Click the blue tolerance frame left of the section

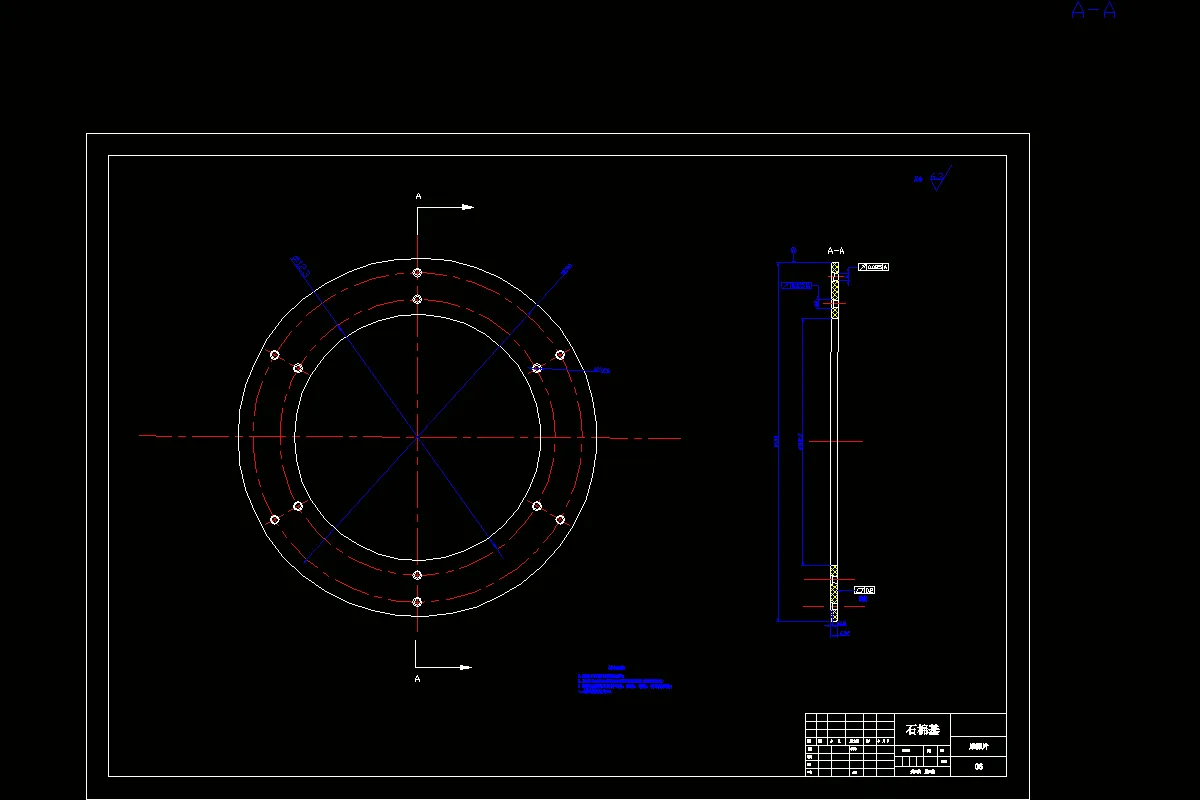point(798,286)
